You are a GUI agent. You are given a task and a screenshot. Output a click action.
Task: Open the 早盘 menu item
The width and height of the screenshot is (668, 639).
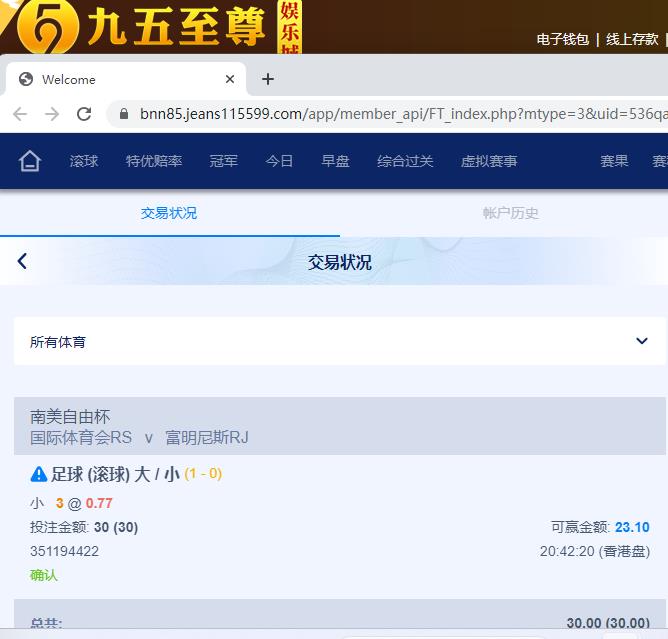[335, 161]
